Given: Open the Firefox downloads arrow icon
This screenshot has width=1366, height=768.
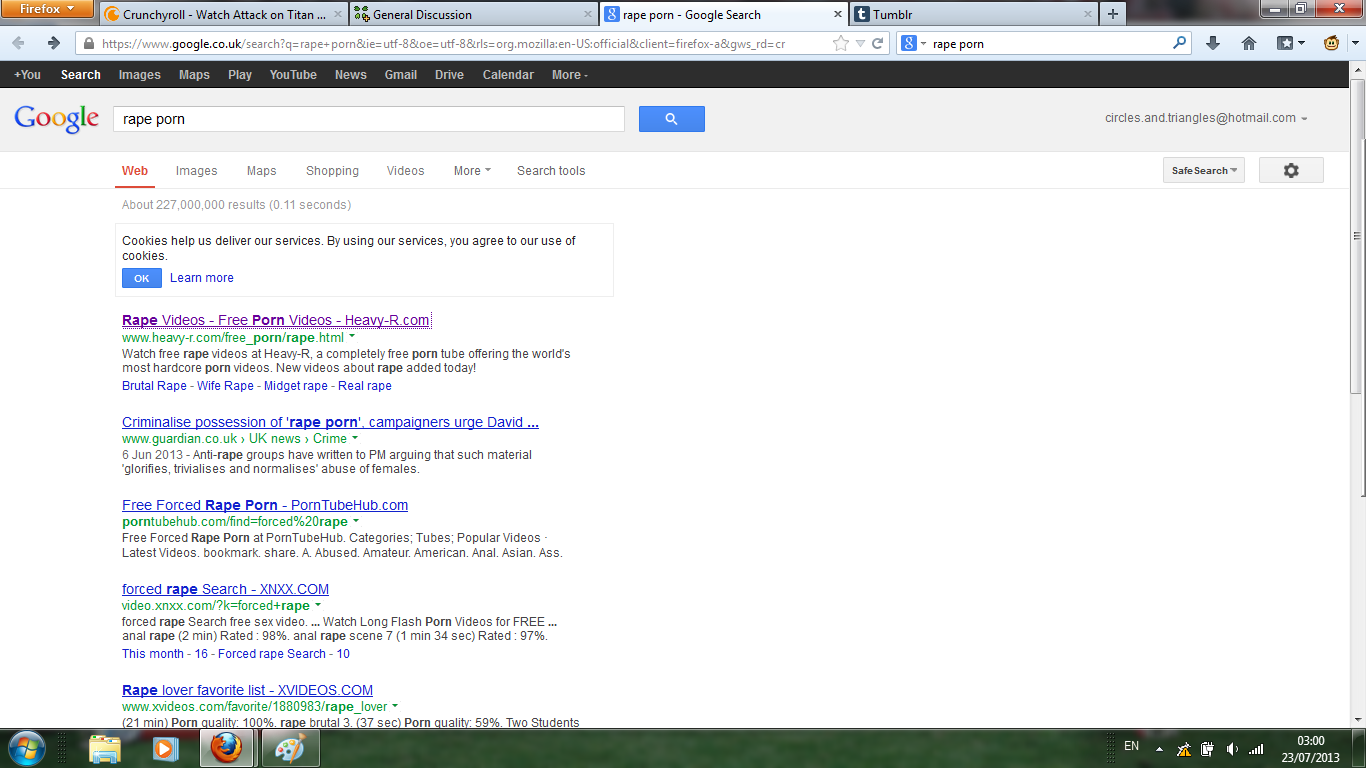Looking at the screenshot, I should pyautogui.click(x=1213, y=43).
